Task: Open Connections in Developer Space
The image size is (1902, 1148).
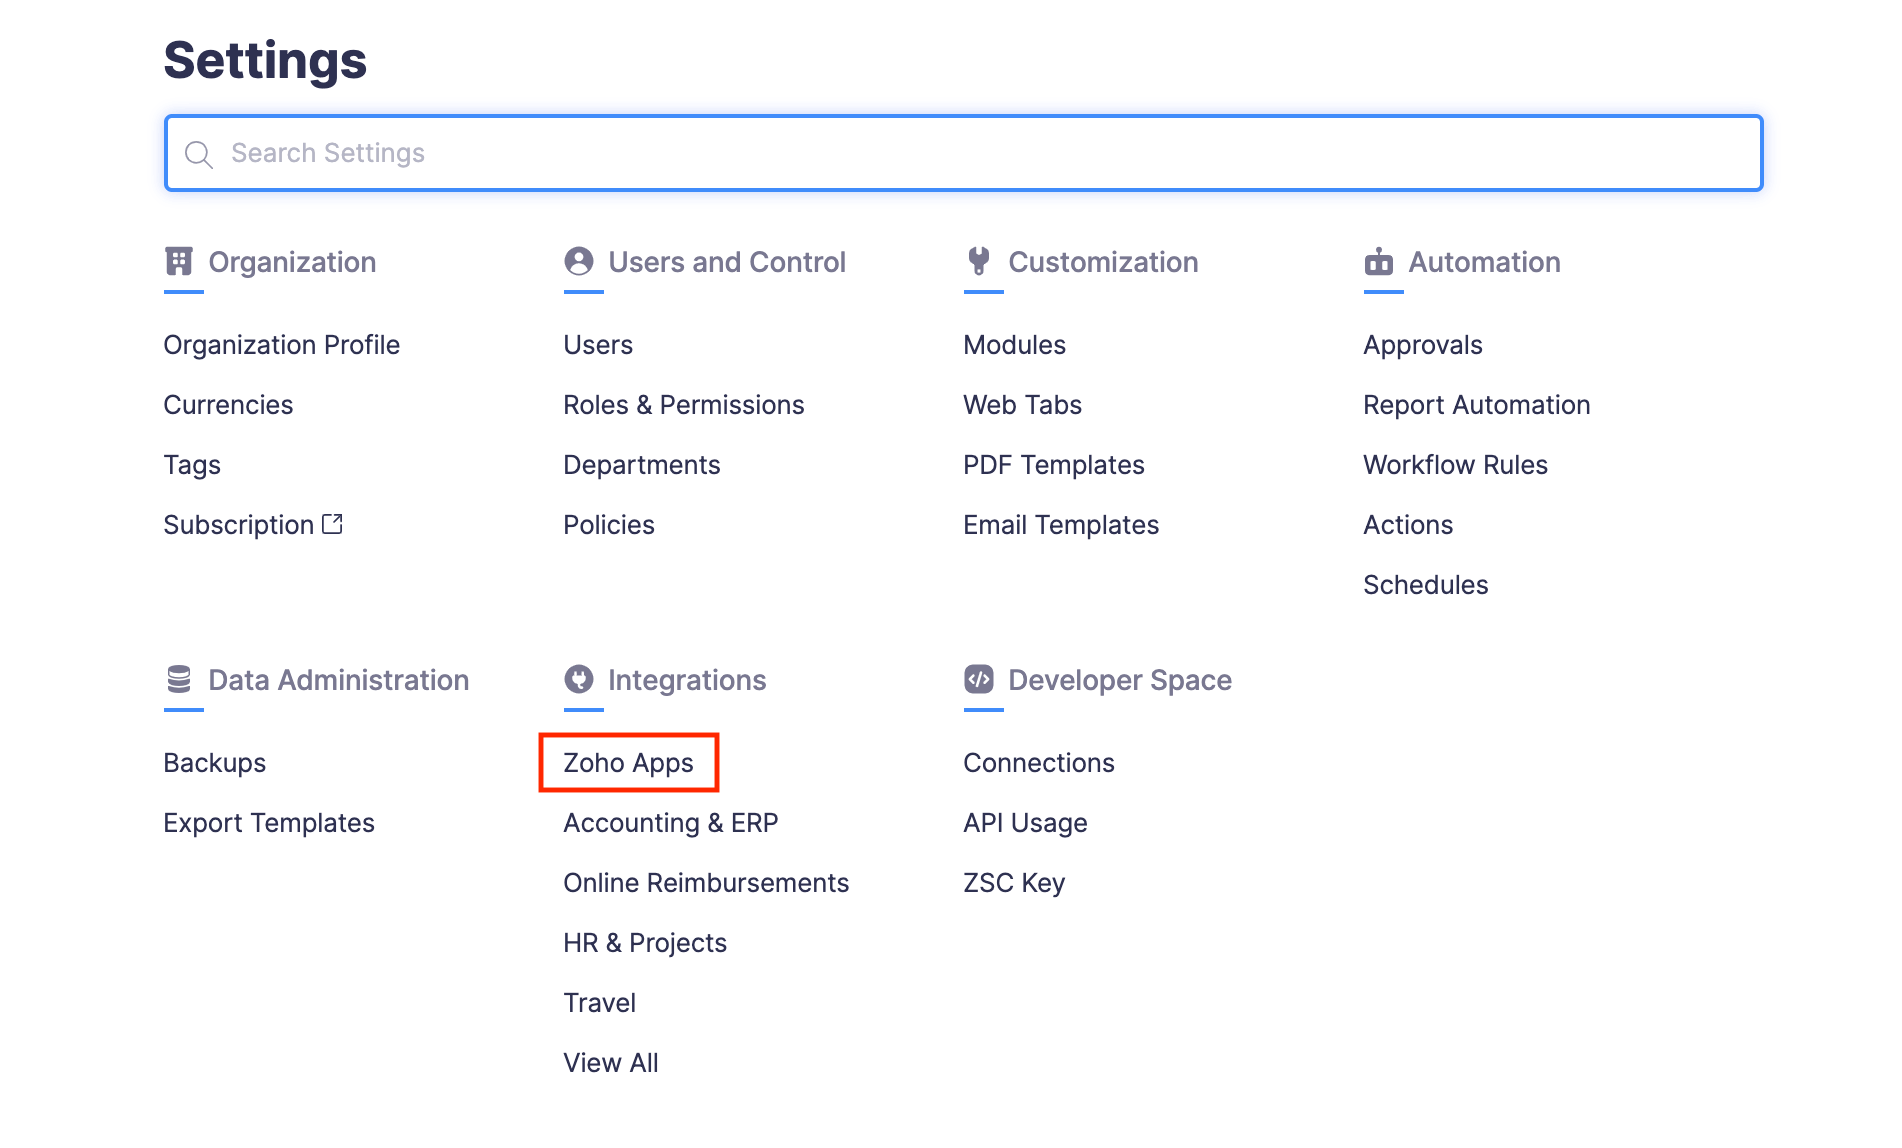Action: (x=1038, y=762)
